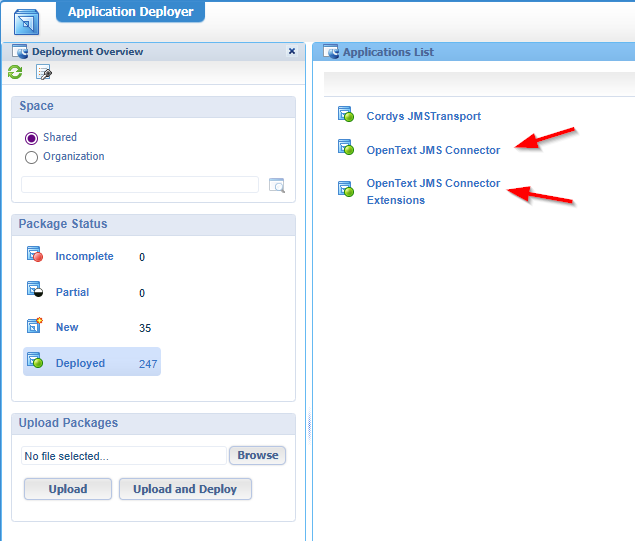Click the view details icon beside refresh
The width and height of the screenshot is (635, 541).
[43, 72]
